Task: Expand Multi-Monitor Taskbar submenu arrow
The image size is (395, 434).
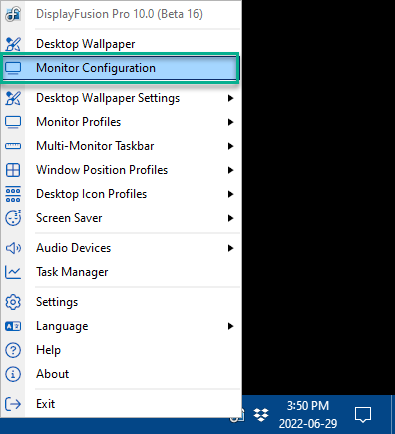Action: point(230,146)
